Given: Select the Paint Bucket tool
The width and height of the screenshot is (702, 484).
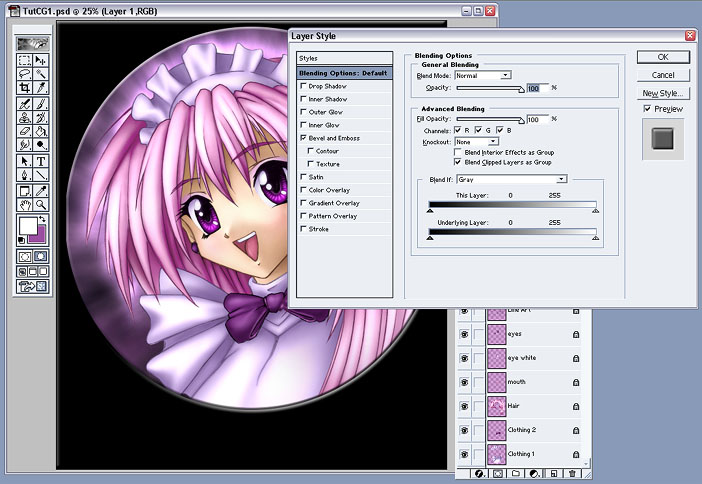Looking at the screenshot, I should (41, 131).
